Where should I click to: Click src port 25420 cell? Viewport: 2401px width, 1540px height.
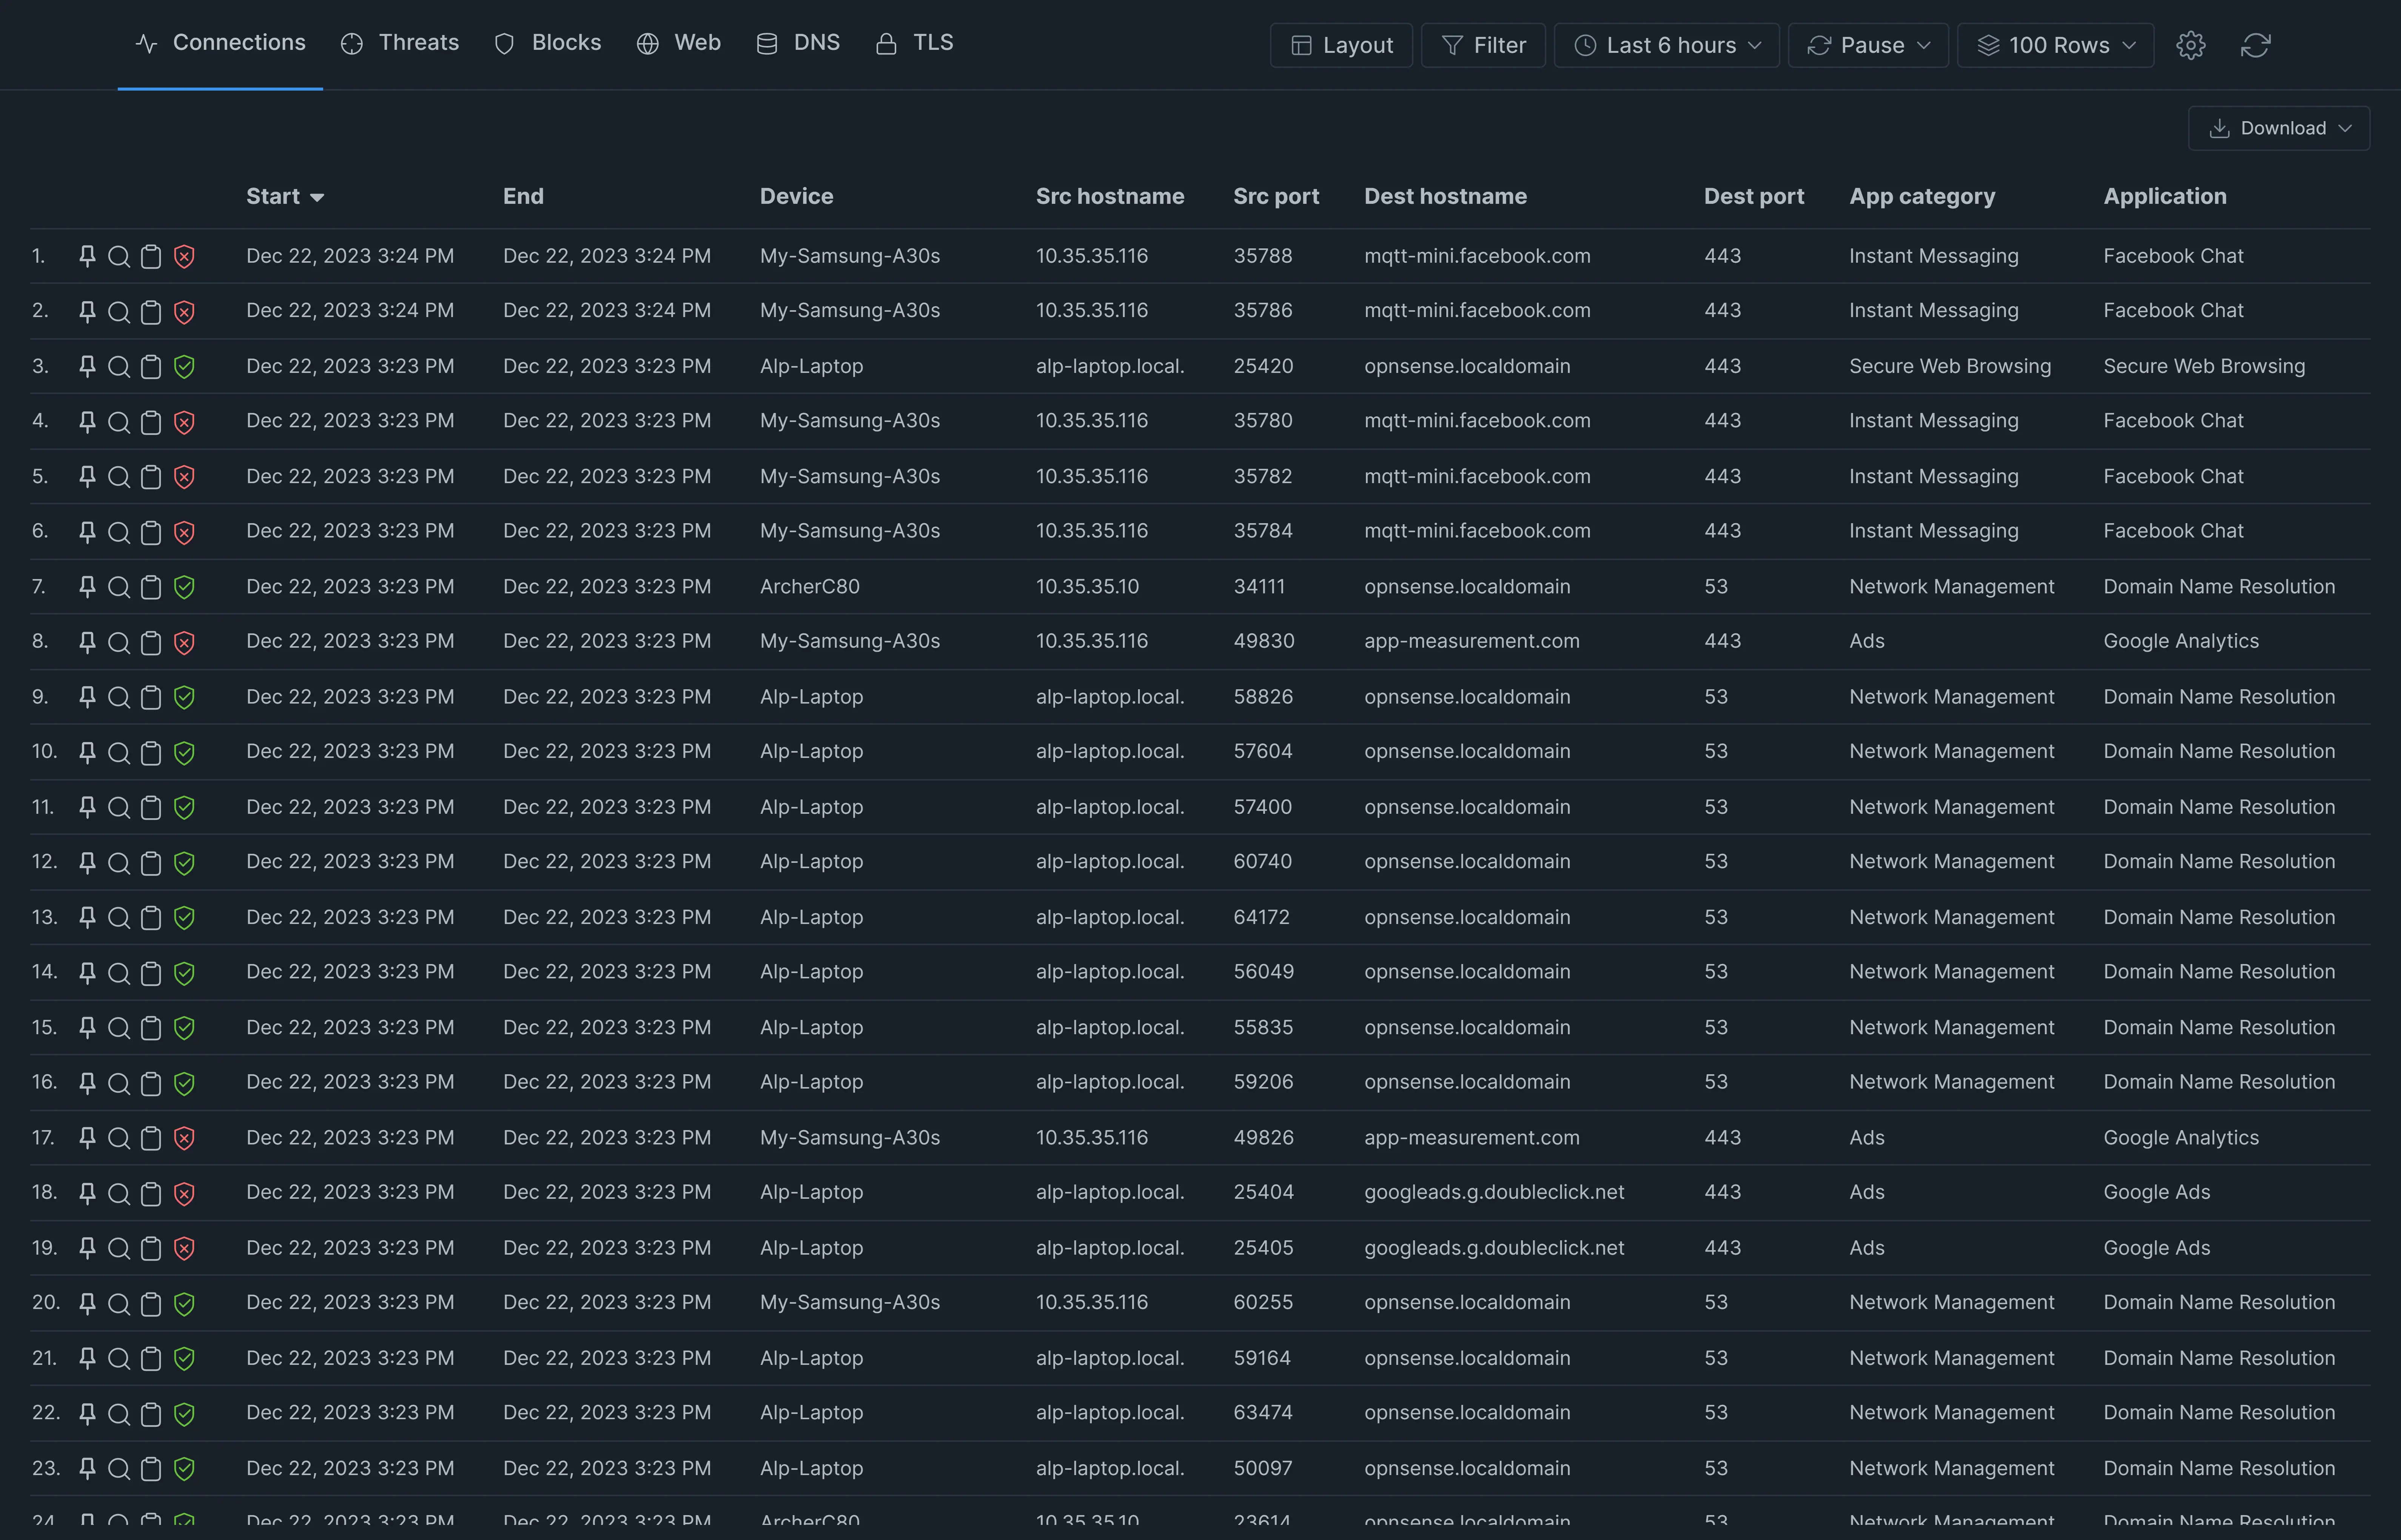(x=1263, y=366)
